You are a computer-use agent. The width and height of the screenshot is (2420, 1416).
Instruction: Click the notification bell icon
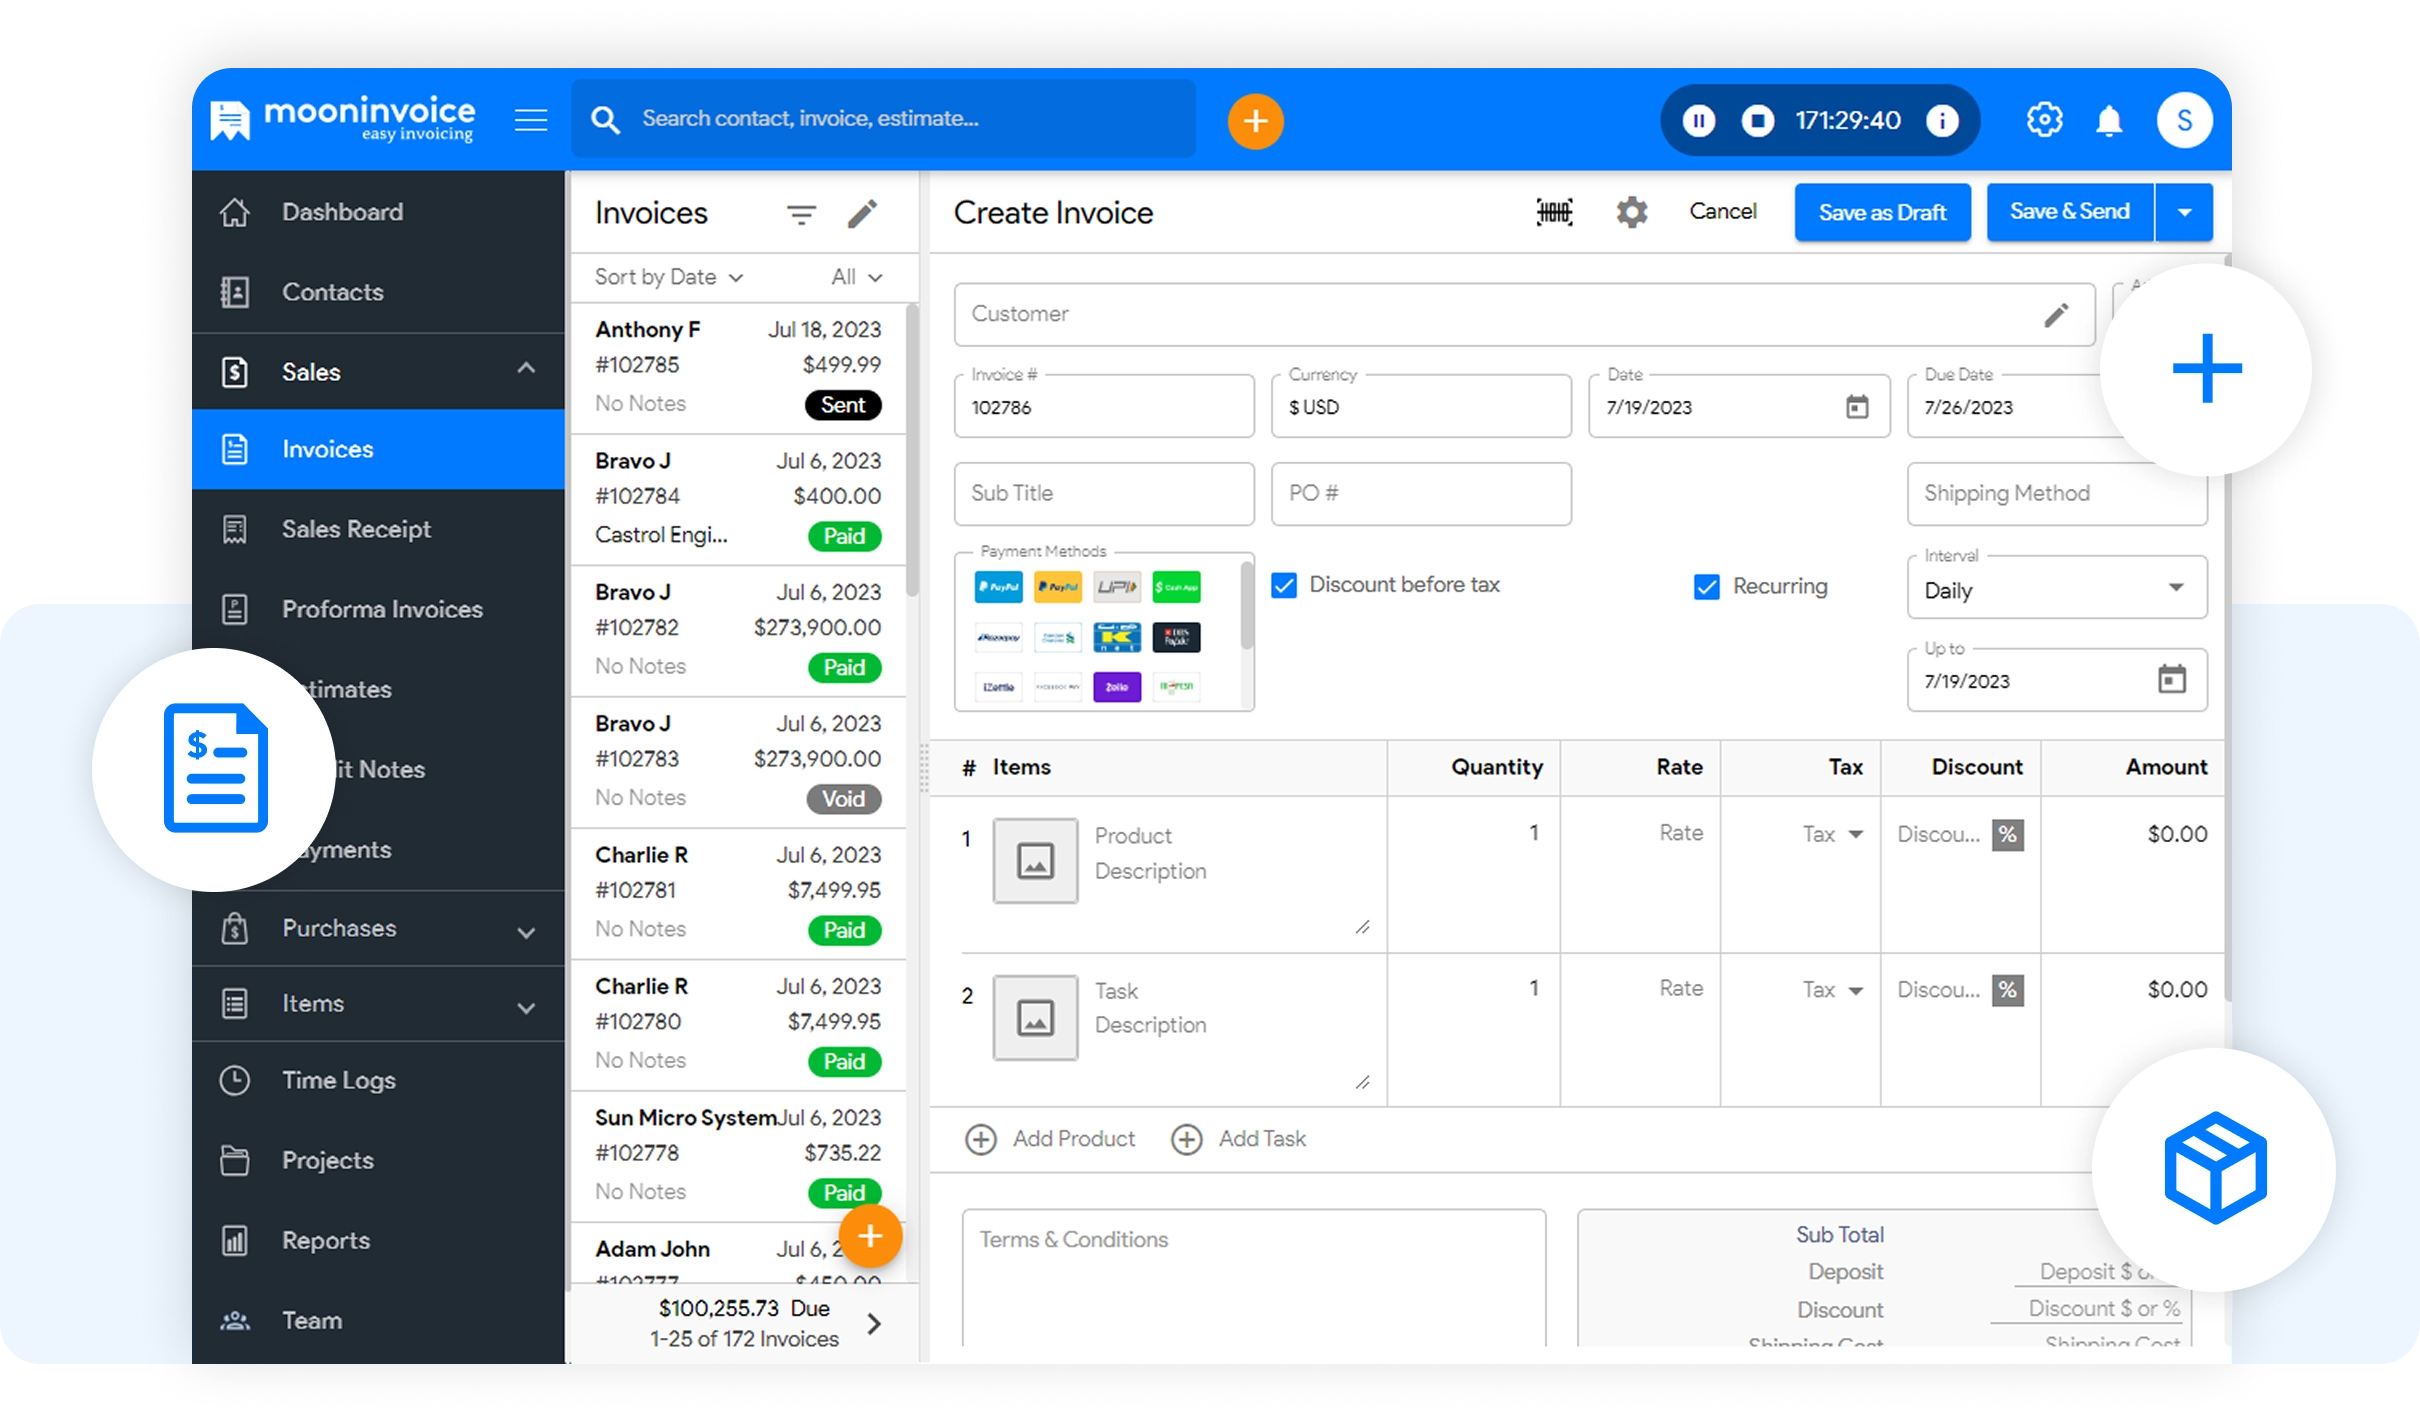click(2109, 121)
